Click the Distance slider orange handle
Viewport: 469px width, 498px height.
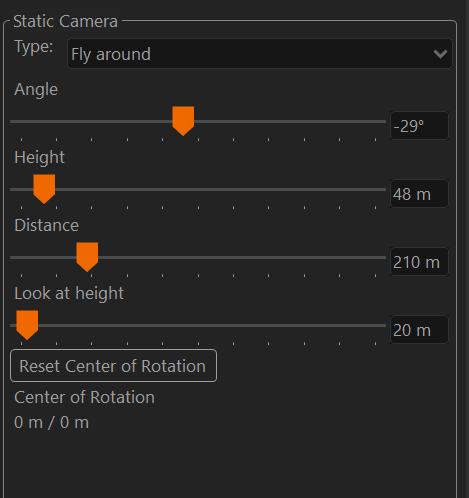87,257
